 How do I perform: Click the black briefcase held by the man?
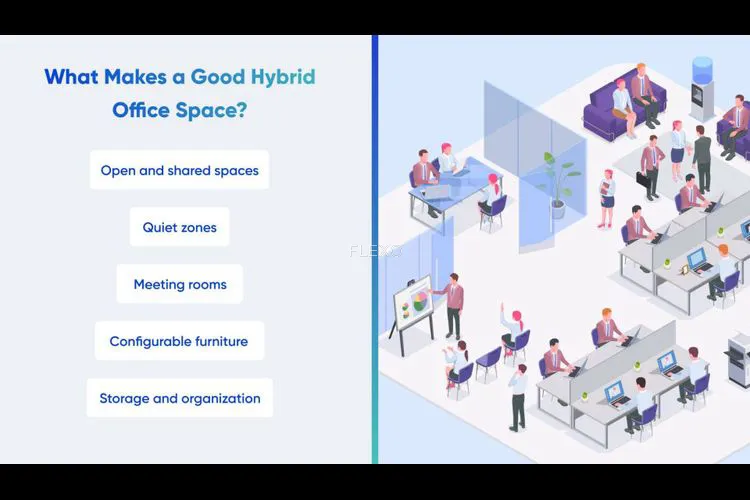click(643, 178)
